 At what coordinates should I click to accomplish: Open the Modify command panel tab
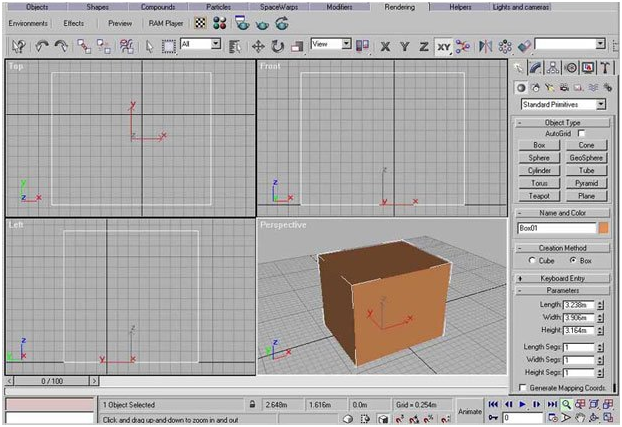535,67
